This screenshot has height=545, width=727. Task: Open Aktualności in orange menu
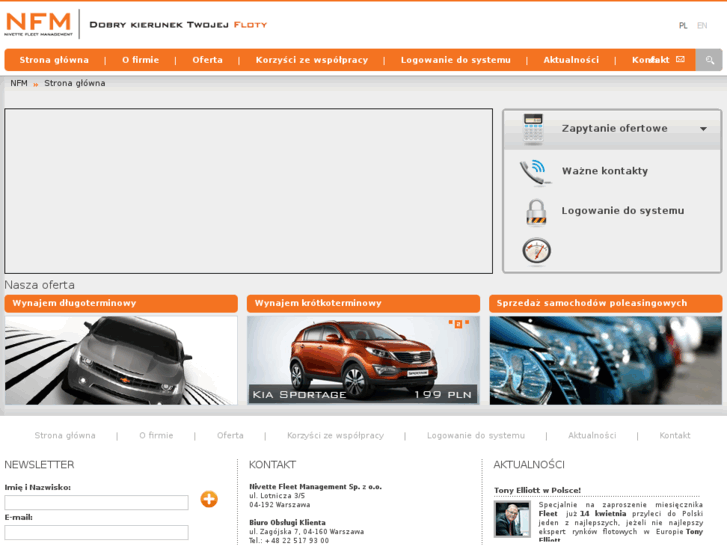(571, 60)
